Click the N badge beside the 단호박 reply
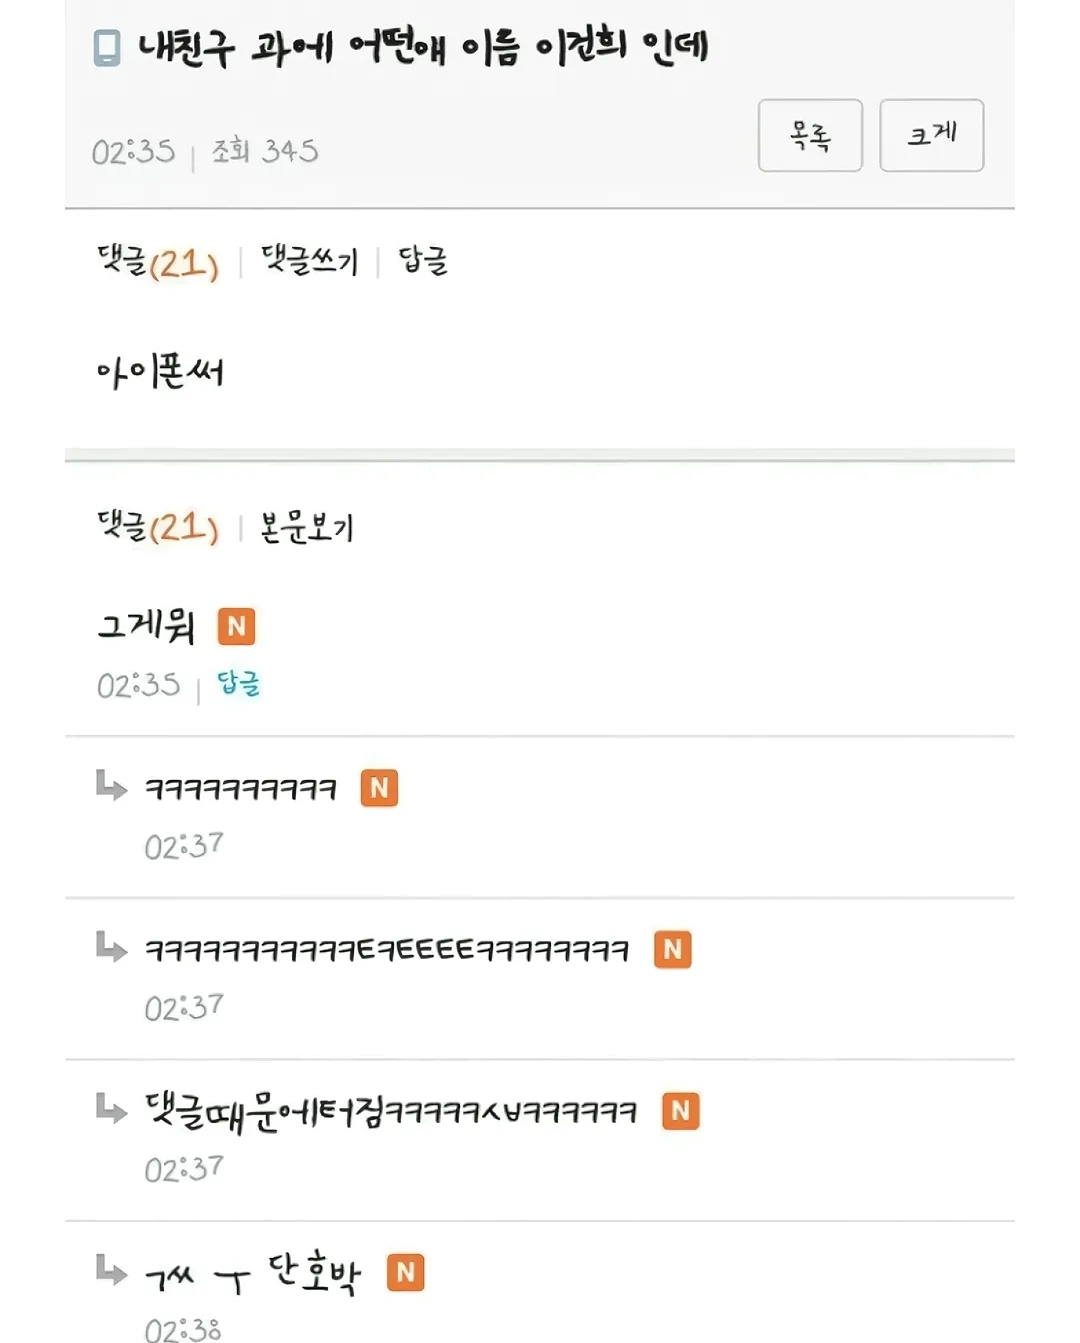This screenshot has height=1343, width=1080. pyautogui.click(x=405, y=1272)
